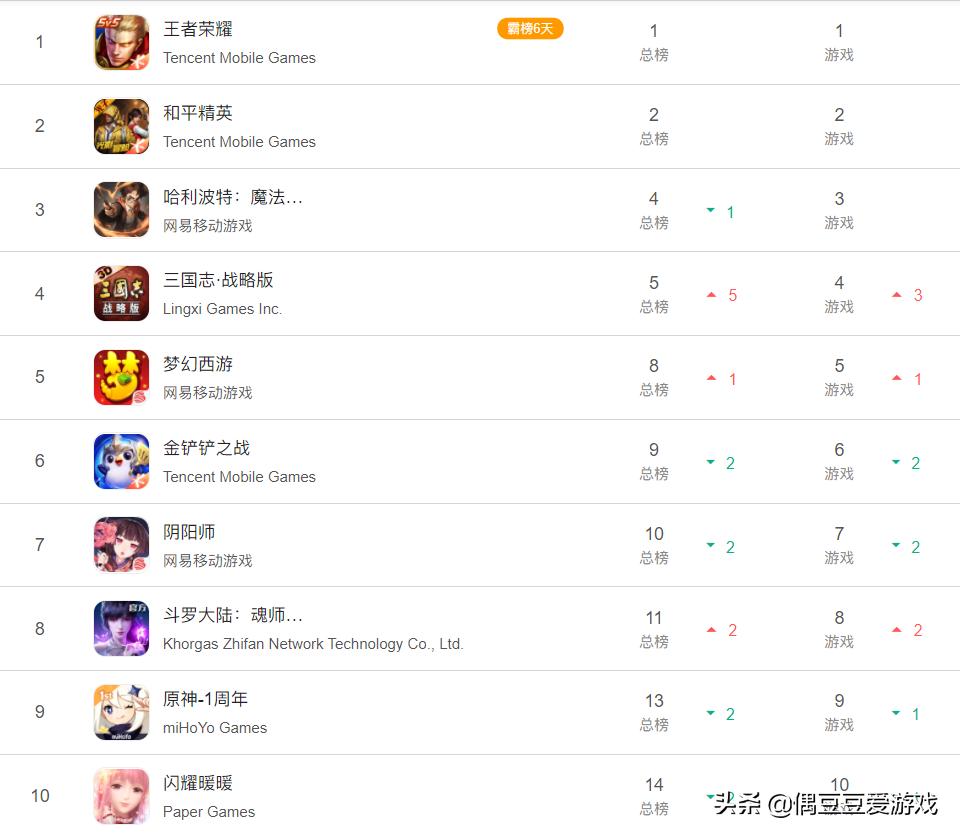
Task: Click miHoYo Games developer name
Action: coord(215,728)
